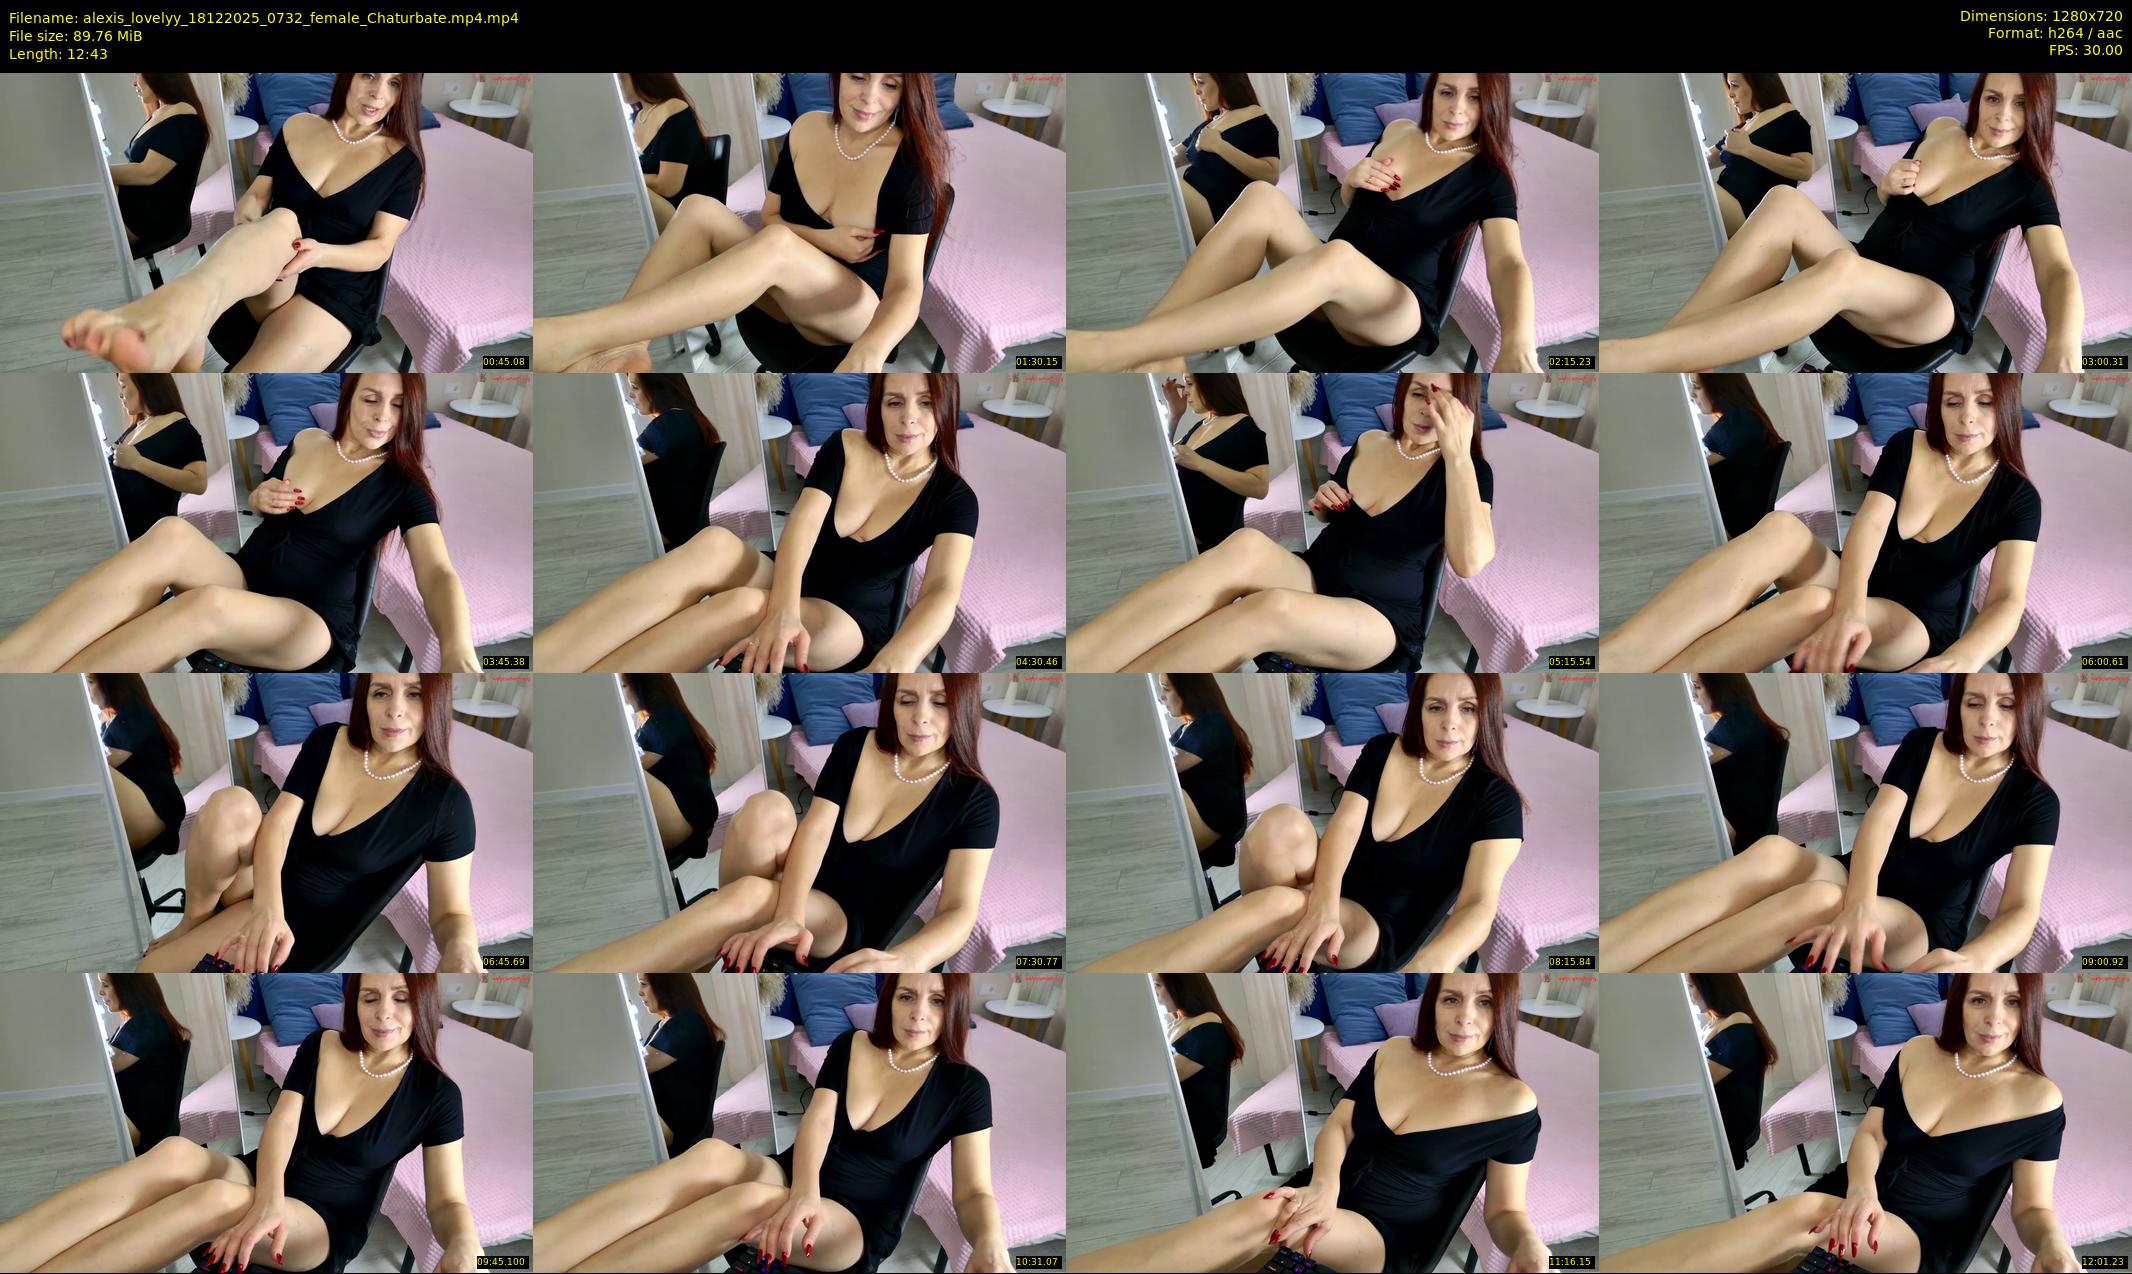Open the thumbnail labeled 05:15.54

tap(1332, 522)
